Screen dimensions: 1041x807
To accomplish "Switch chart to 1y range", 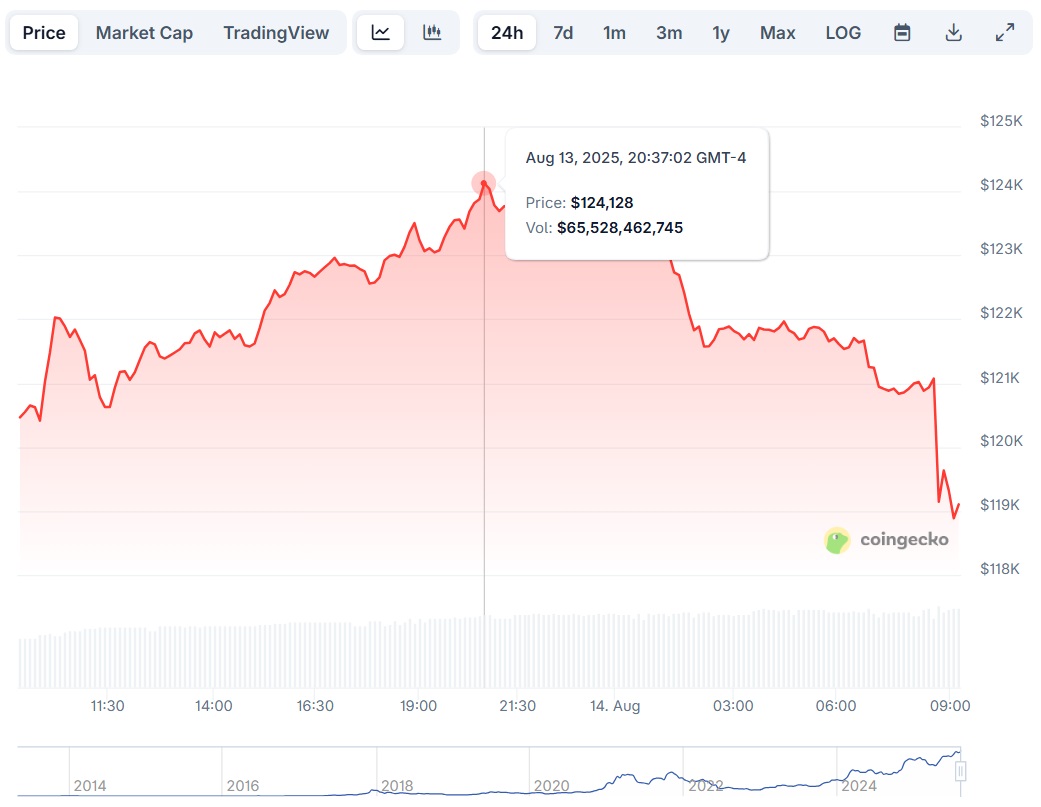I will click(x=721, y=32).
